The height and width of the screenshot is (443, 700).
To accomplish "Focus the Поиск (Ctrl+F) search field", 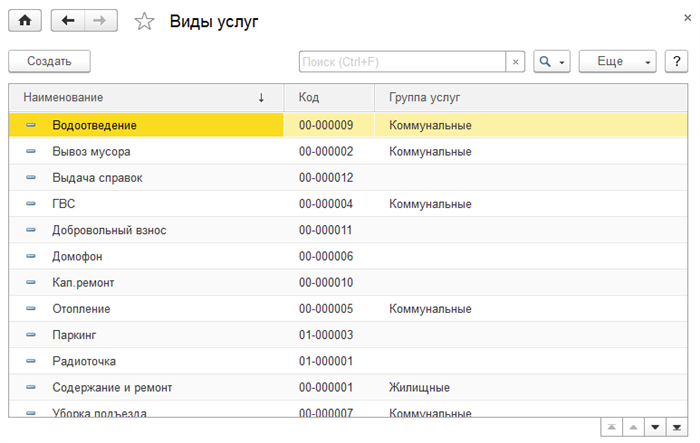I will (x=402, y=62).
